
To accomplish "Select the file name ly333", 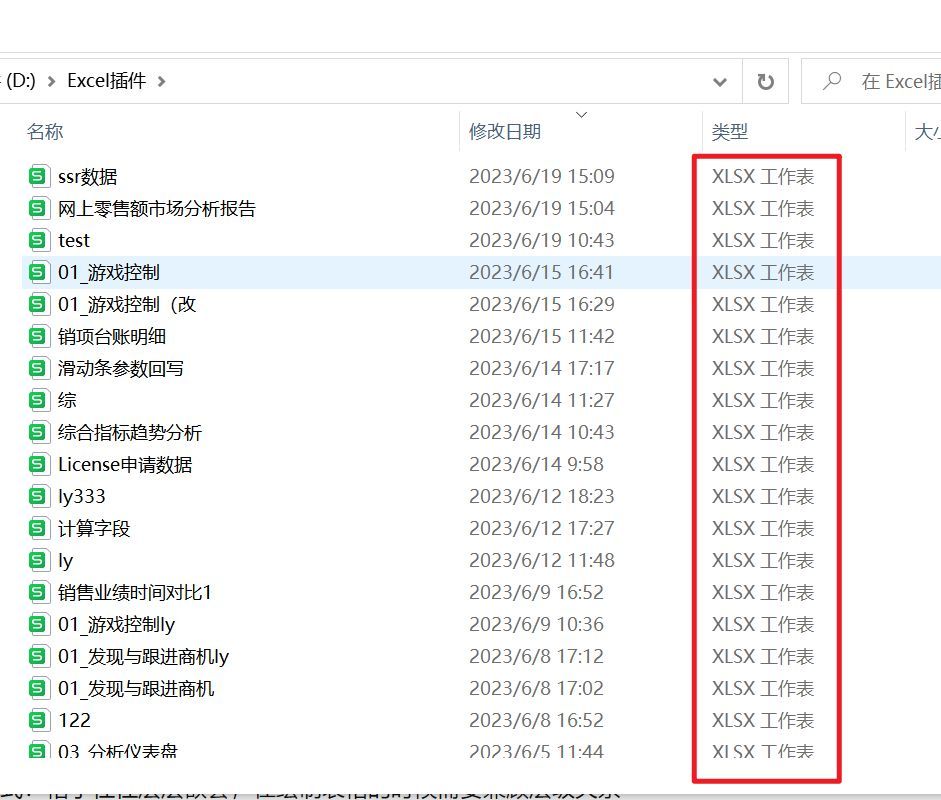I will 82,496.
